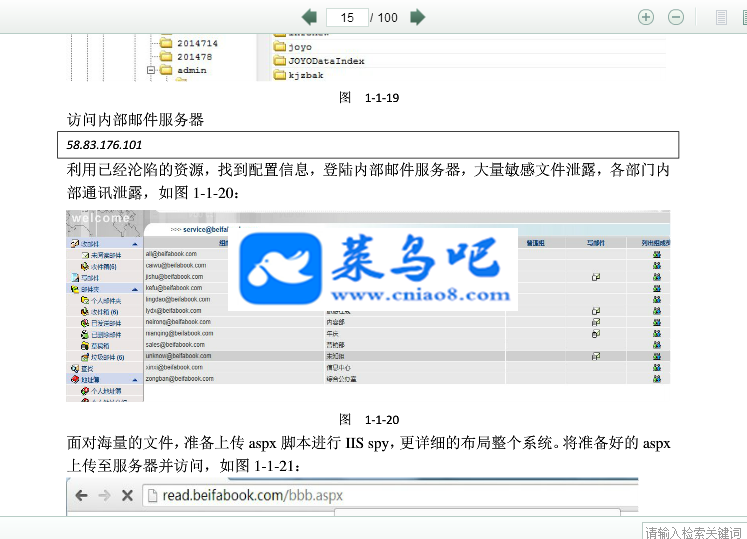Open the joyo folder
The width and height of the screenshot is (747, 539).
293,47
